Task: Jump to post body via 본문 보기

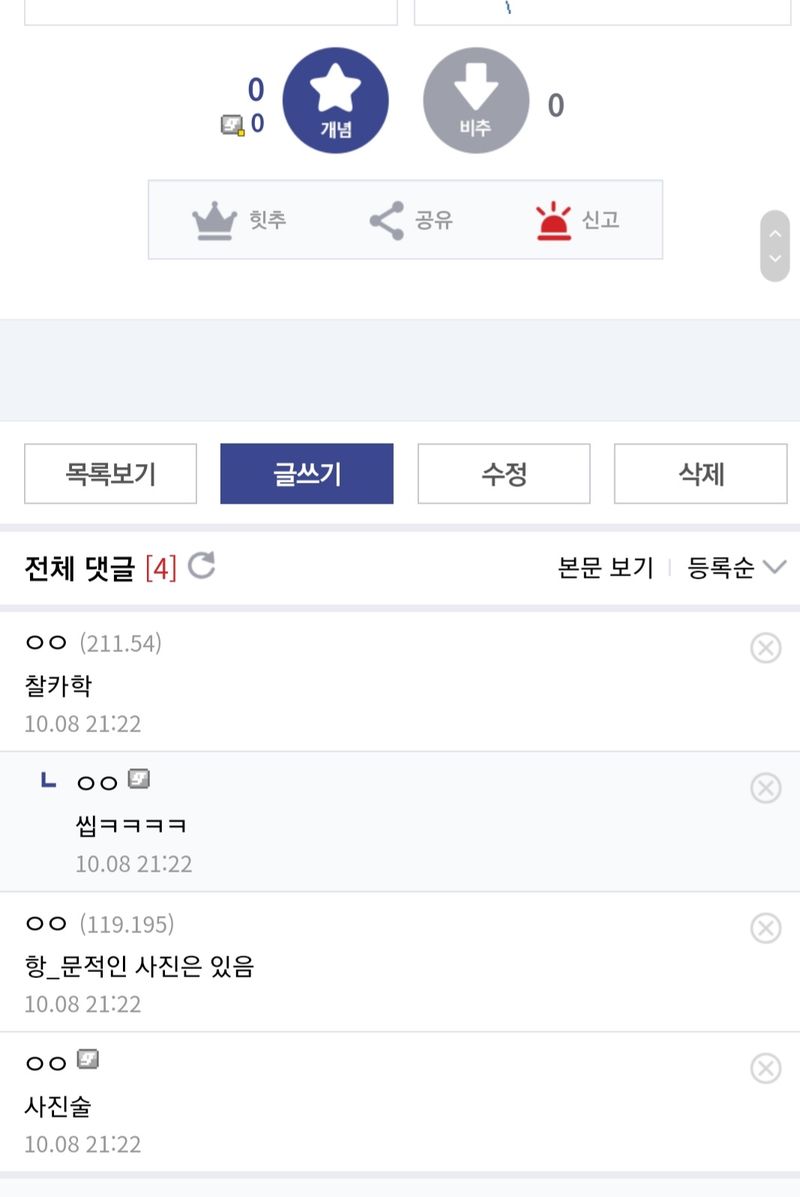Action: coord(605,568)
